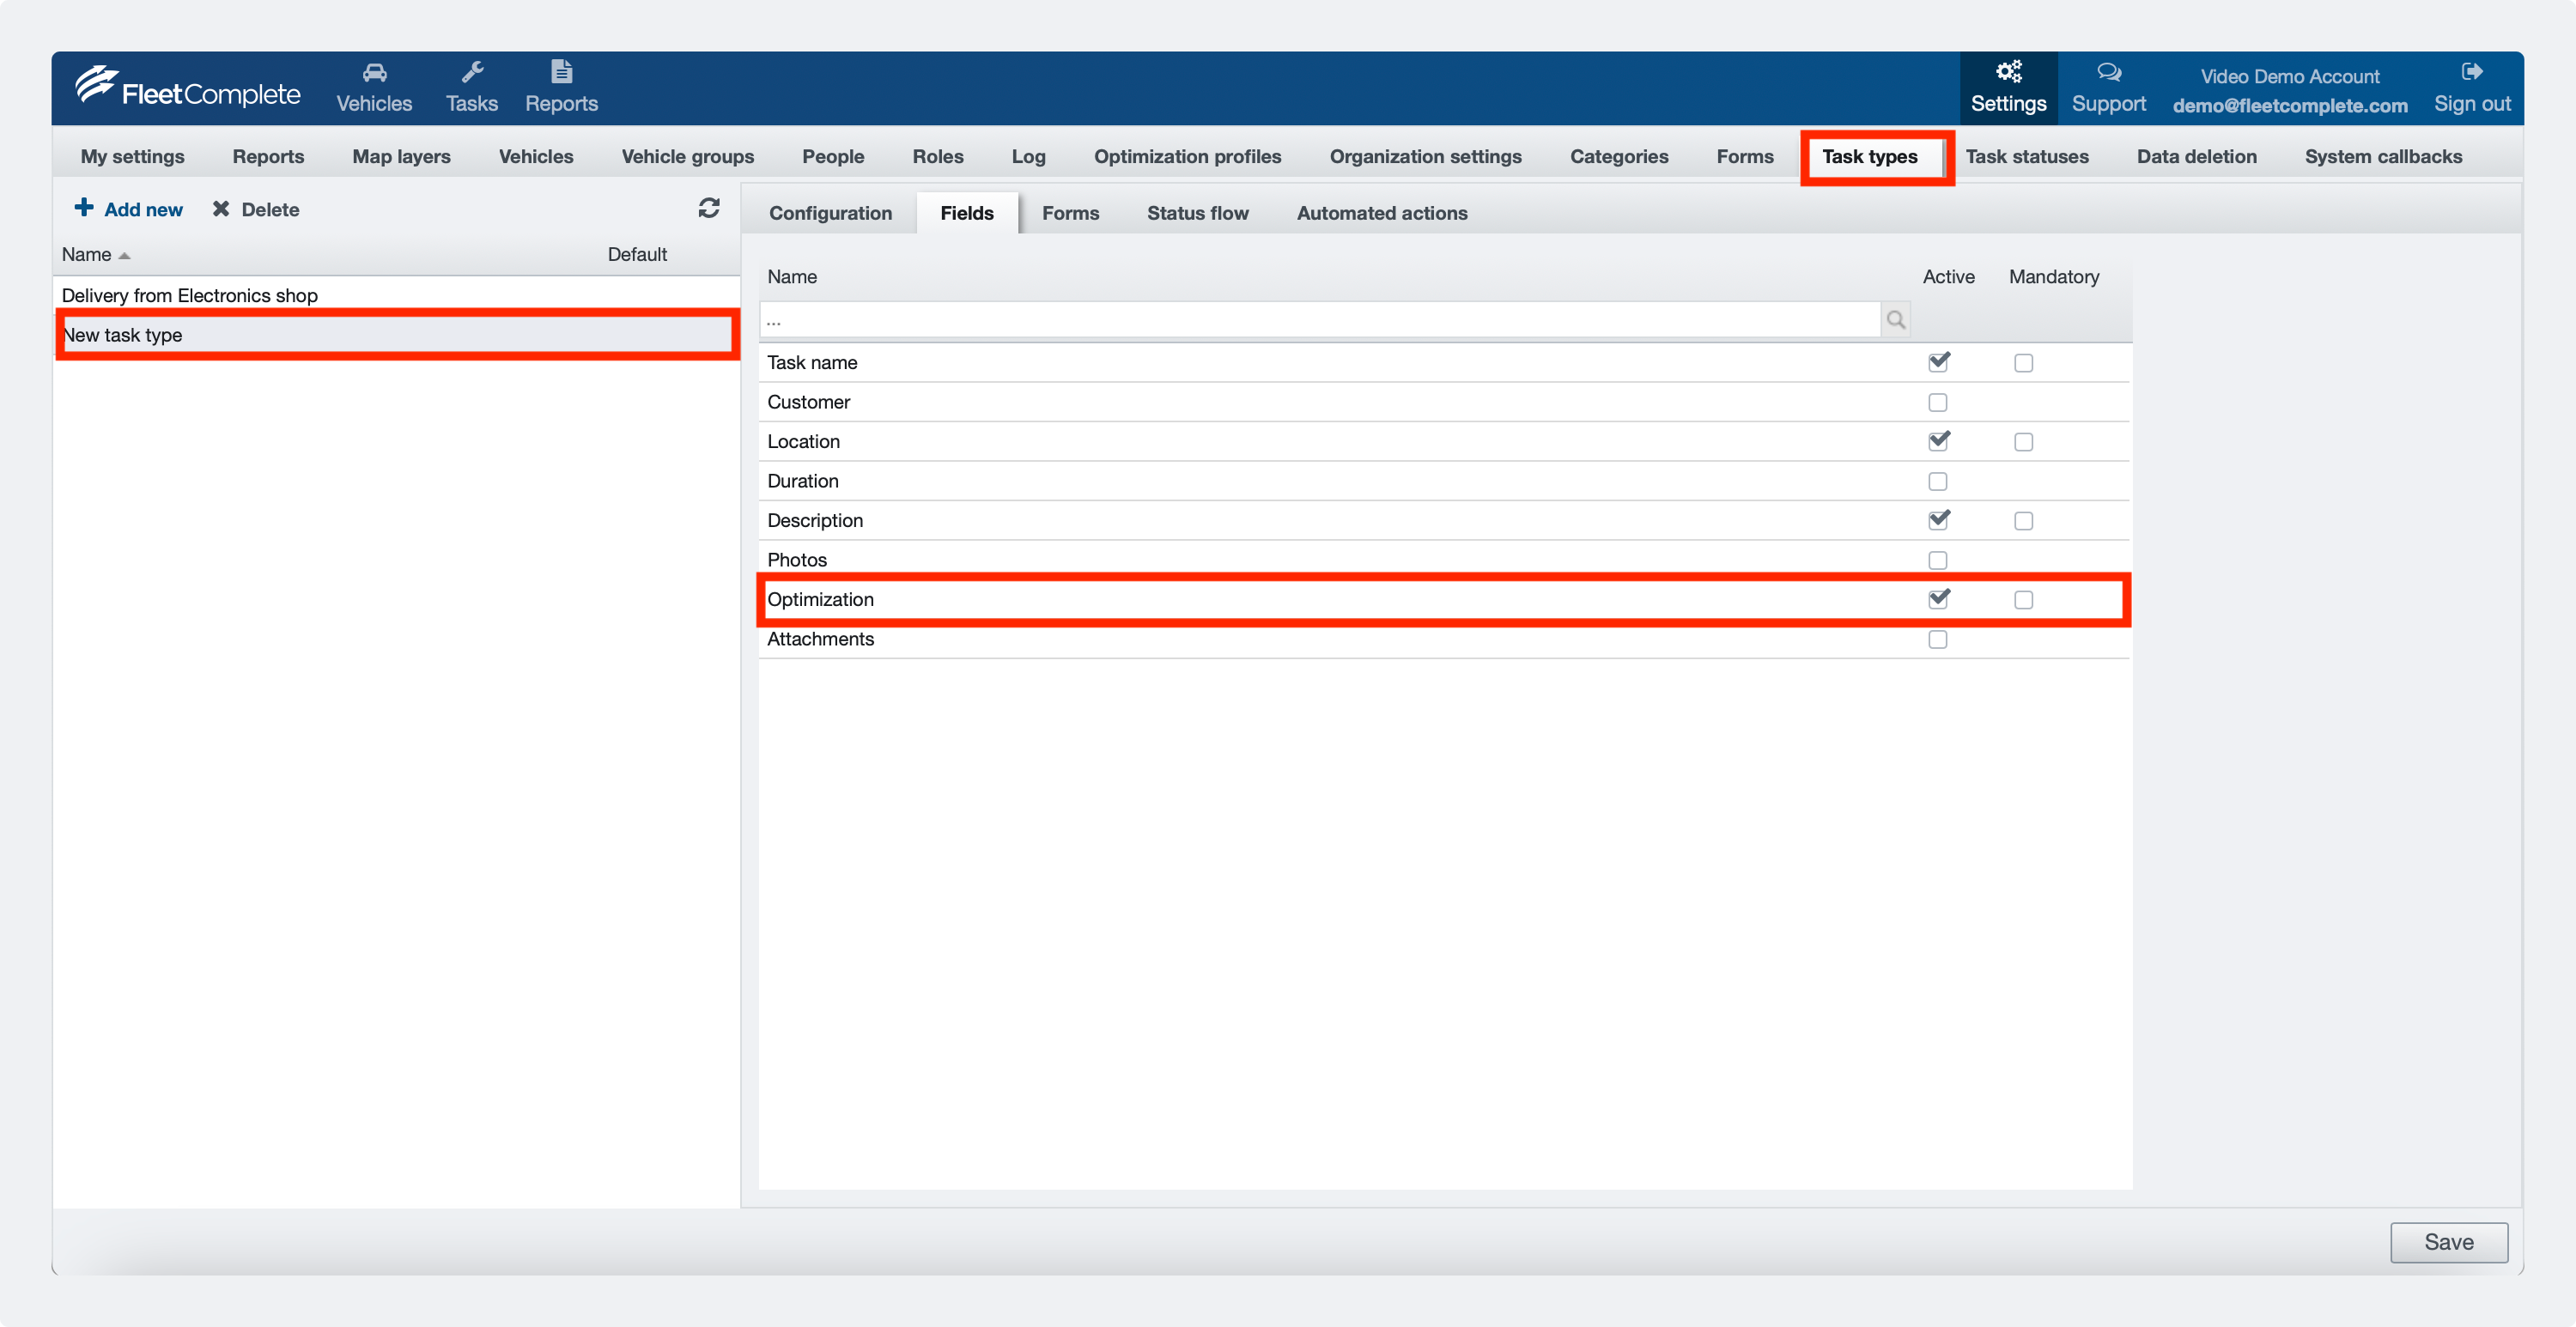Refresh the task type list
The width and height of the screenshot is (2576, 1327).
[709, 209]
